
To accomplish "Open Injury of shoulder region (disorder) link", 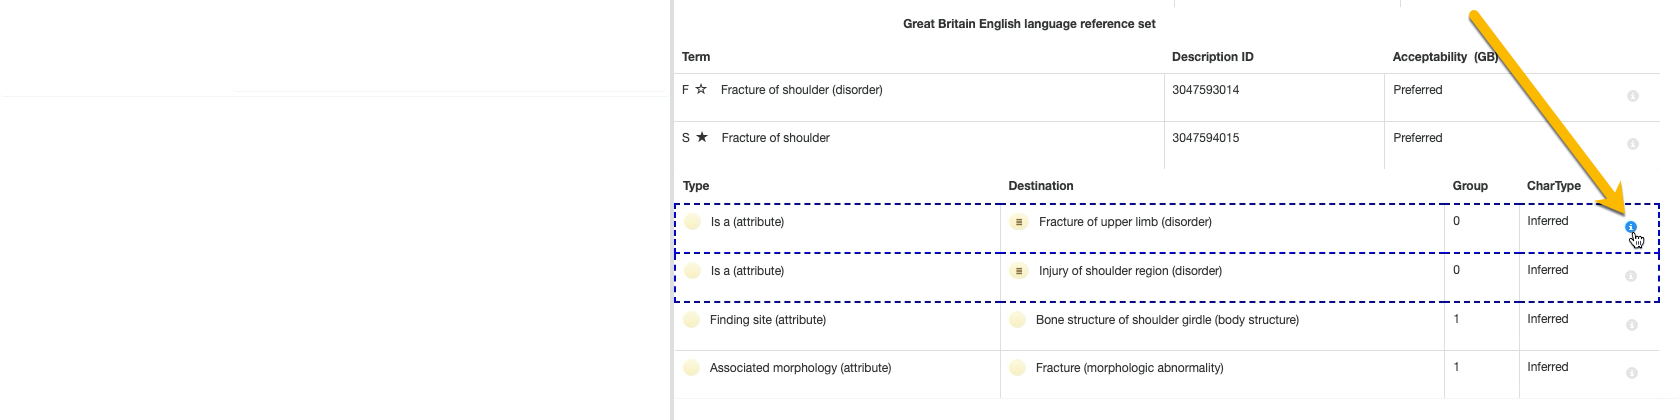I will (x=1130, y=271).
